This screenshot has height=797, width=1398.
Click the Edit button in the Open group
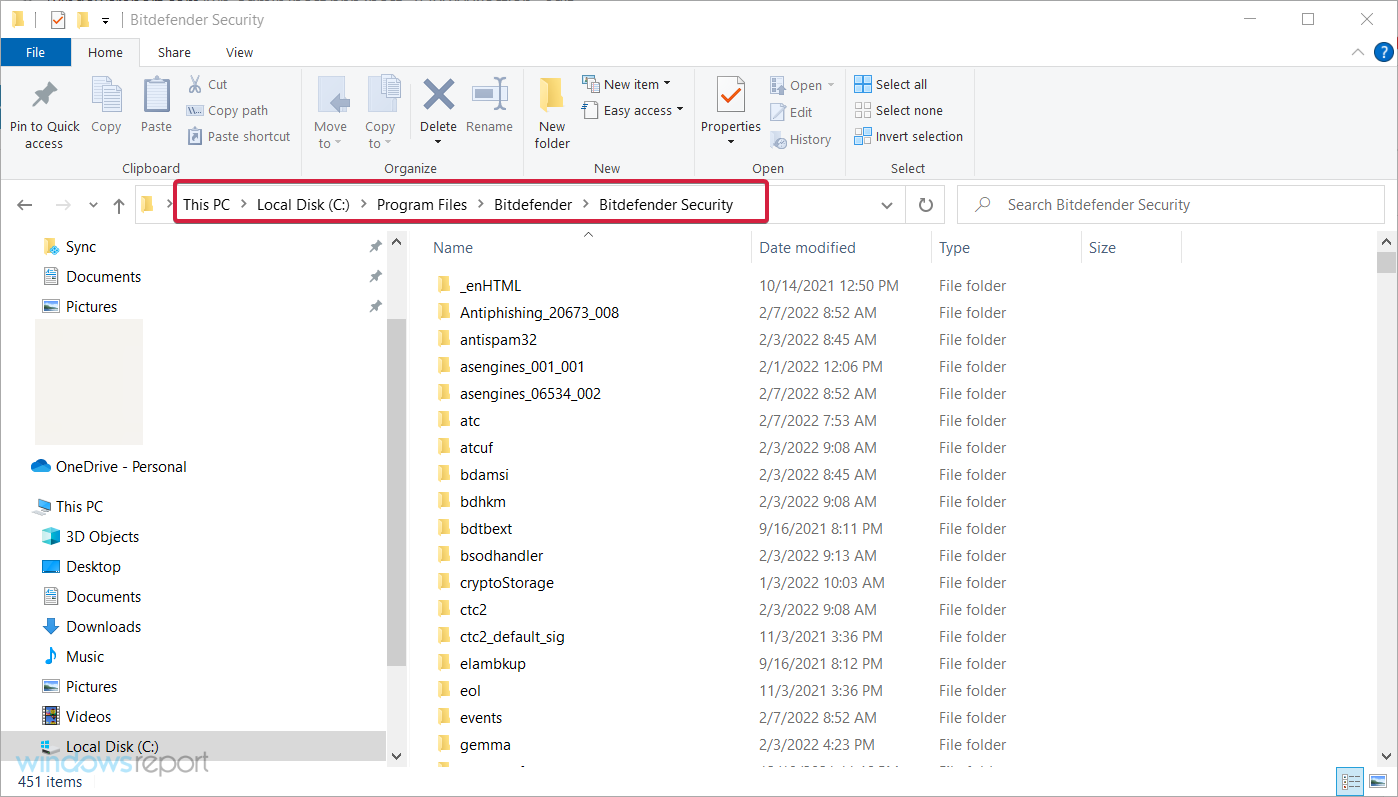(x=791, y=112)
